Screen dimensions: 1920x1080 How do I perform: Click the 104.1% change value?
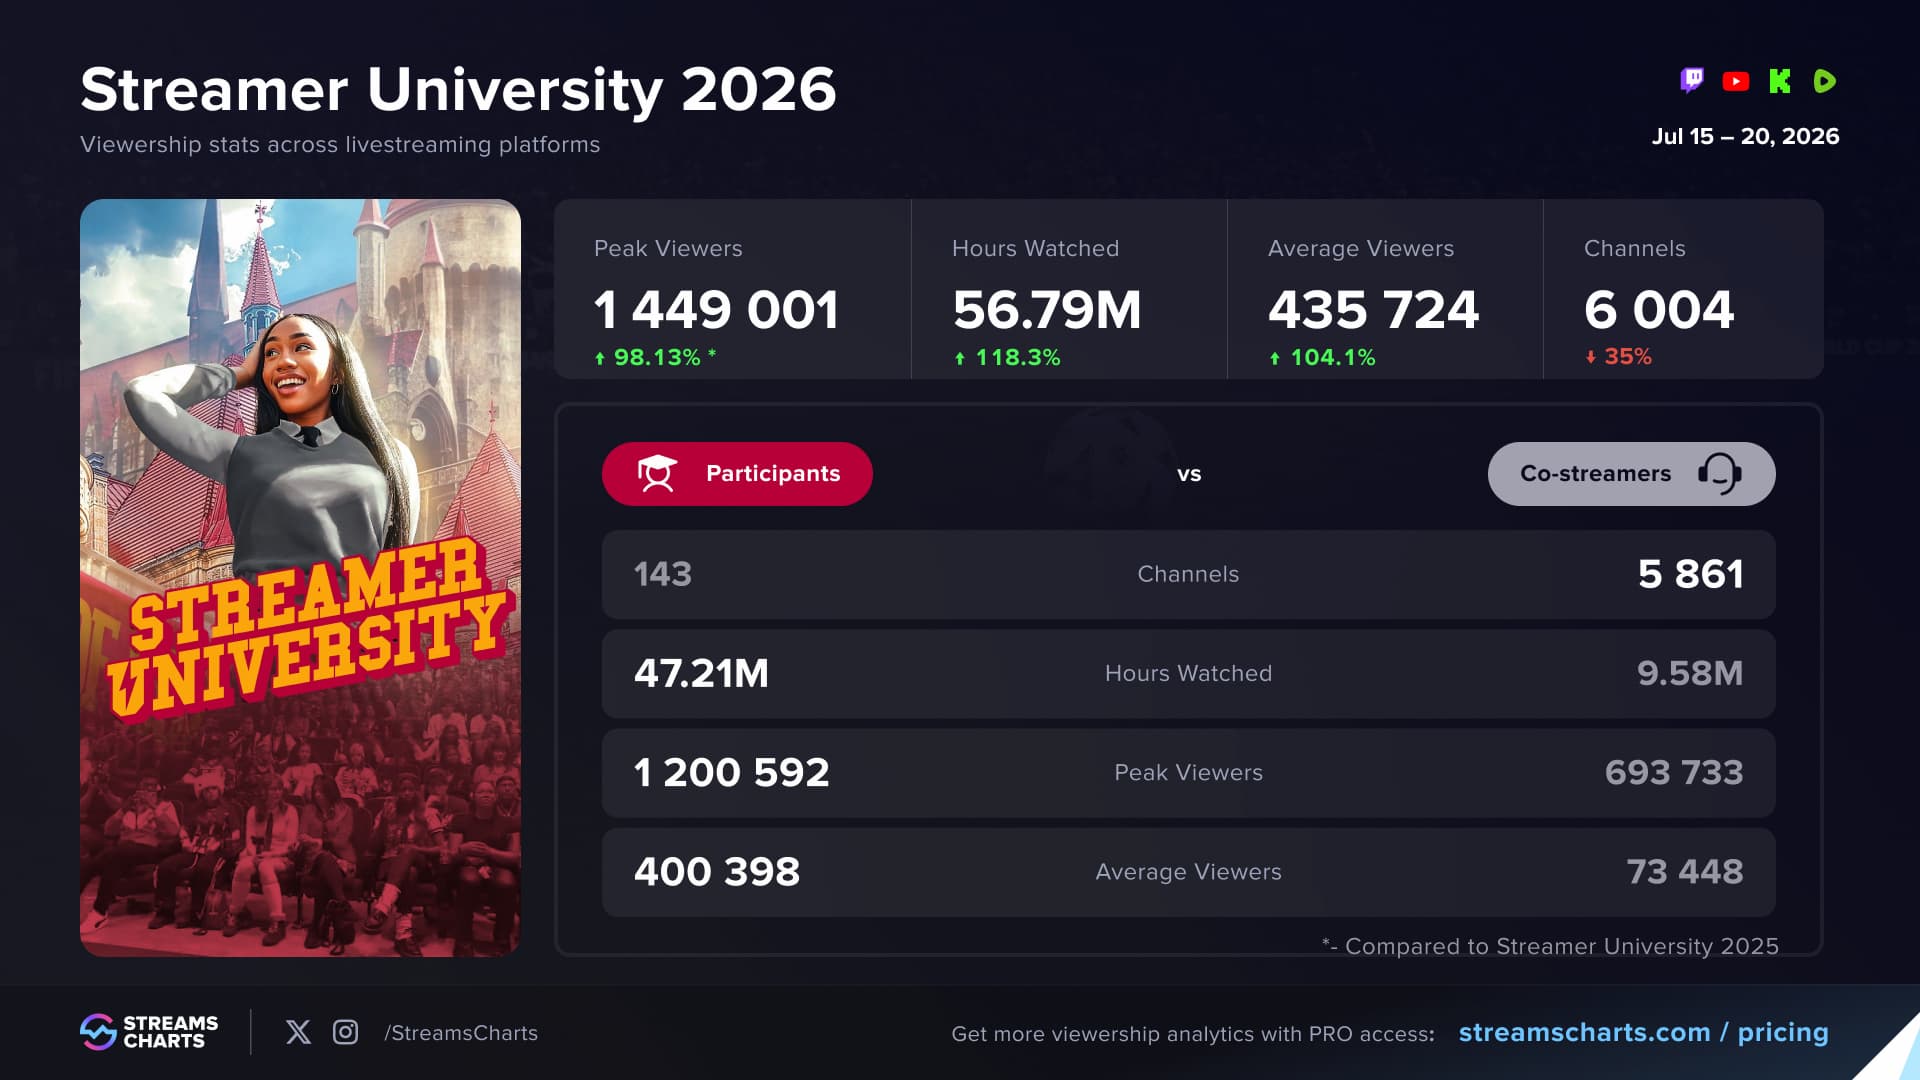[1333, 357]
